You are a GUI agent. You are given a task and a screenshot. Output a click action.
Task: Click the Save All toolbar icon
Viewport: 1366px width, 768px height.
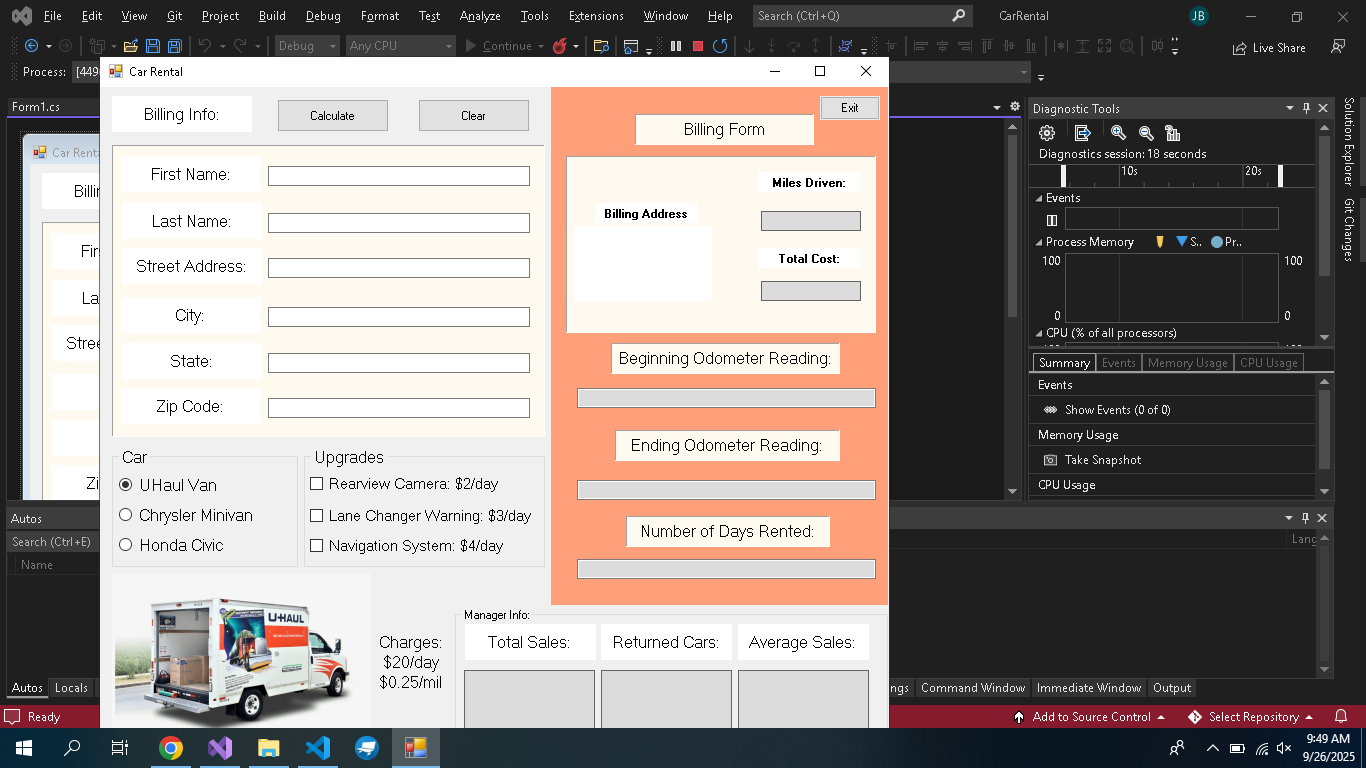pyautogui.click(x=174, y=46)
